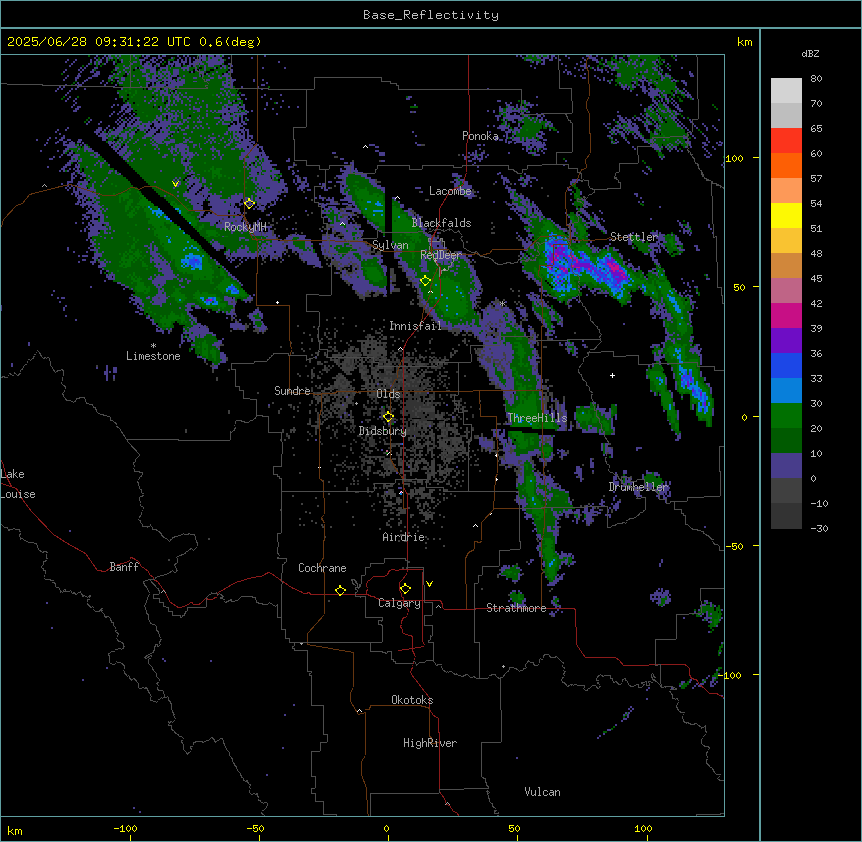Click the Lacombe city label
Screen dimensions: 862x842
pos(450,191)
